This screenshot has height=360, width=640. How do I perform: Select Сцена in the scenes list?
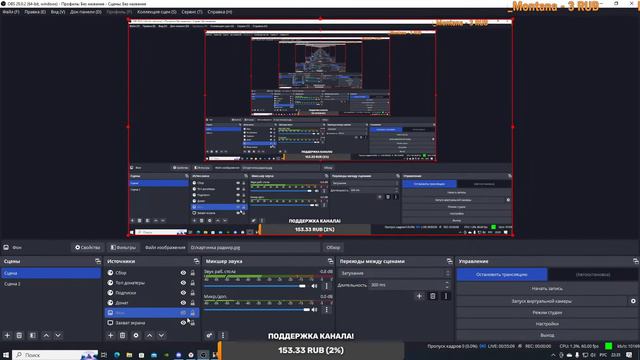tap(51, 273)
